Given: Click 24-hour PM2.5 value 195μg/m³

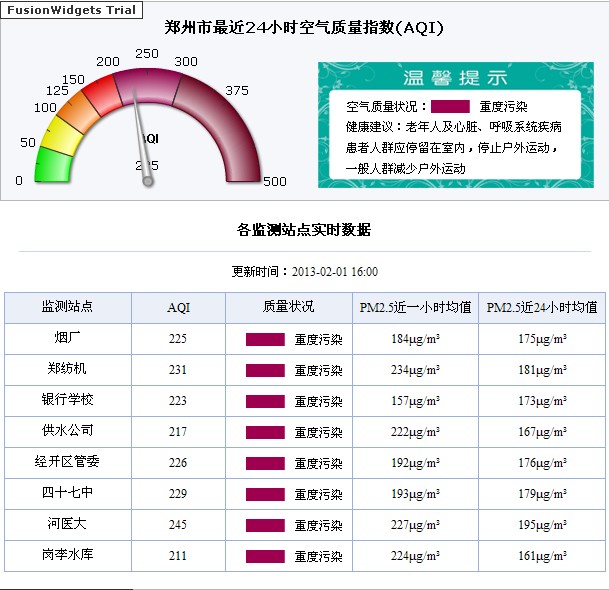Looking at the screenshot, I should pos(542,526).
